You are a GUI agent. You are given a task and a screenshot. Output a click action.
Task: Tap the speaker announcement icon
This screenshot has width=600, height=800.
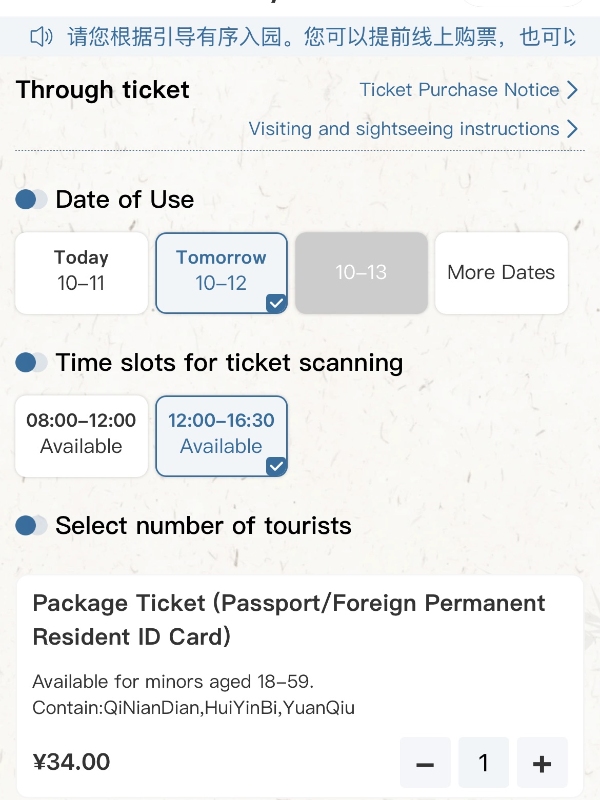41,38
